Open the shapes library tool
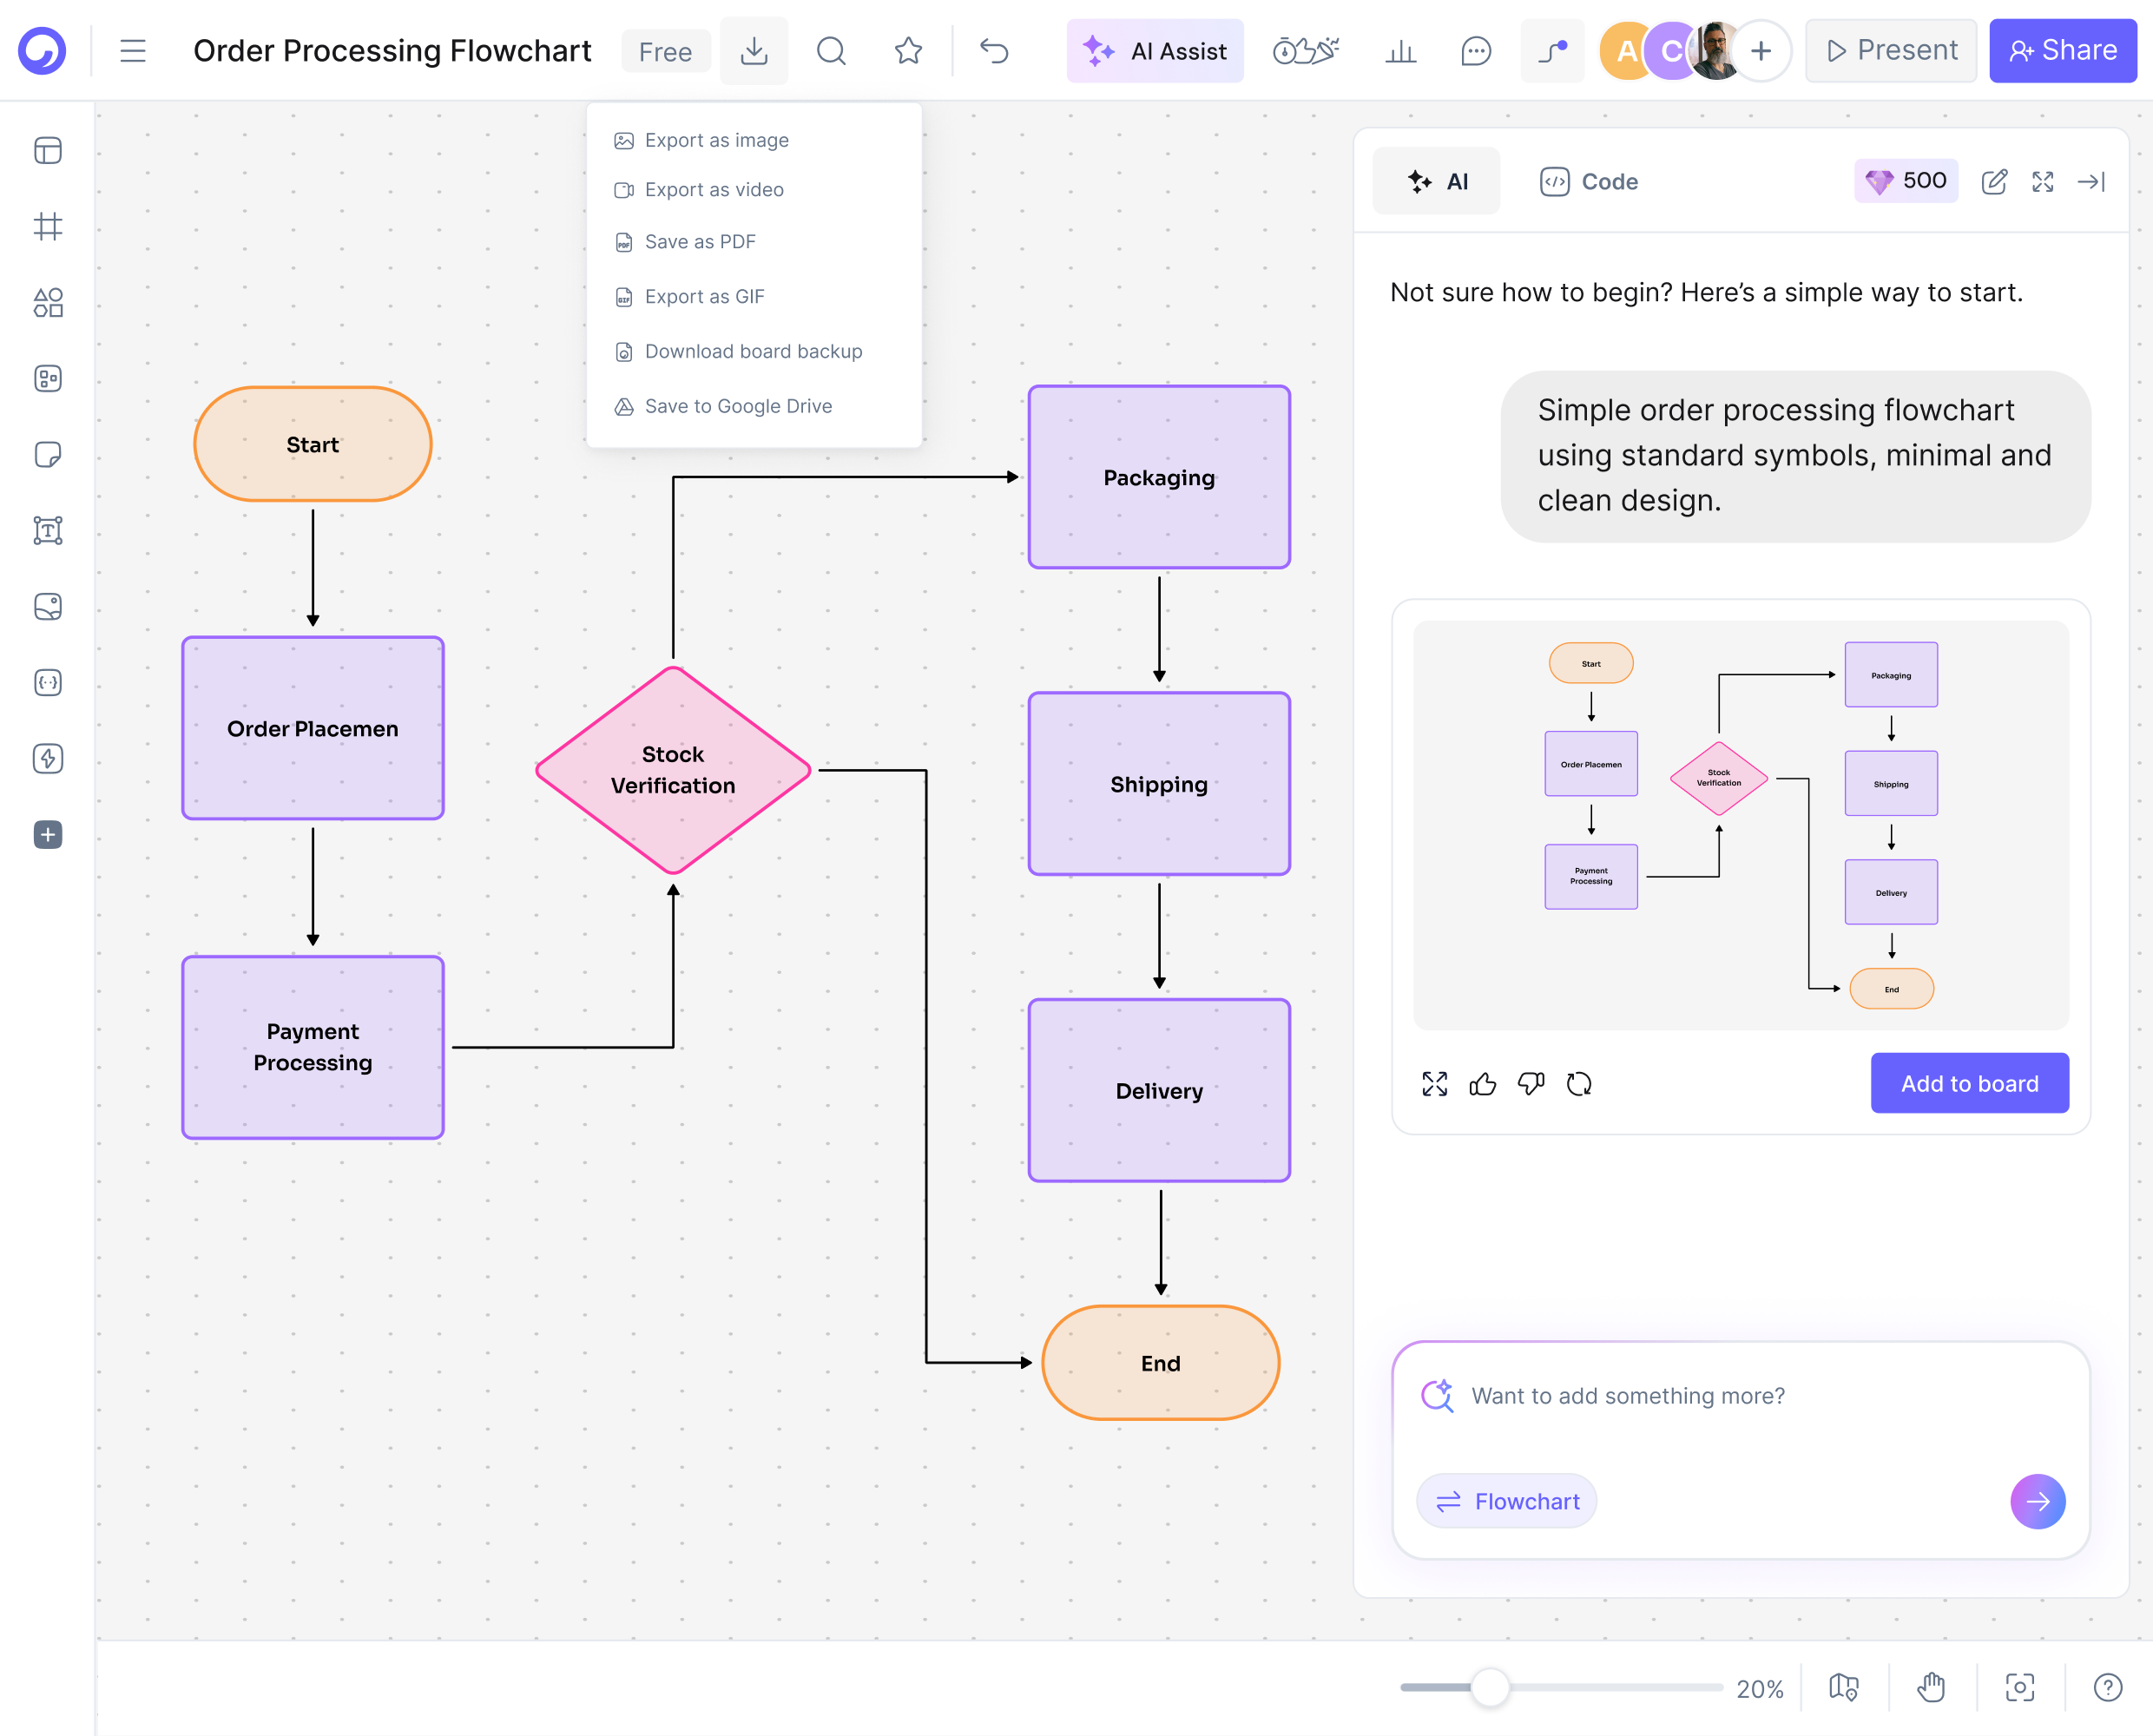The height and width of the screenshot is (1736, 2153). 48,302
